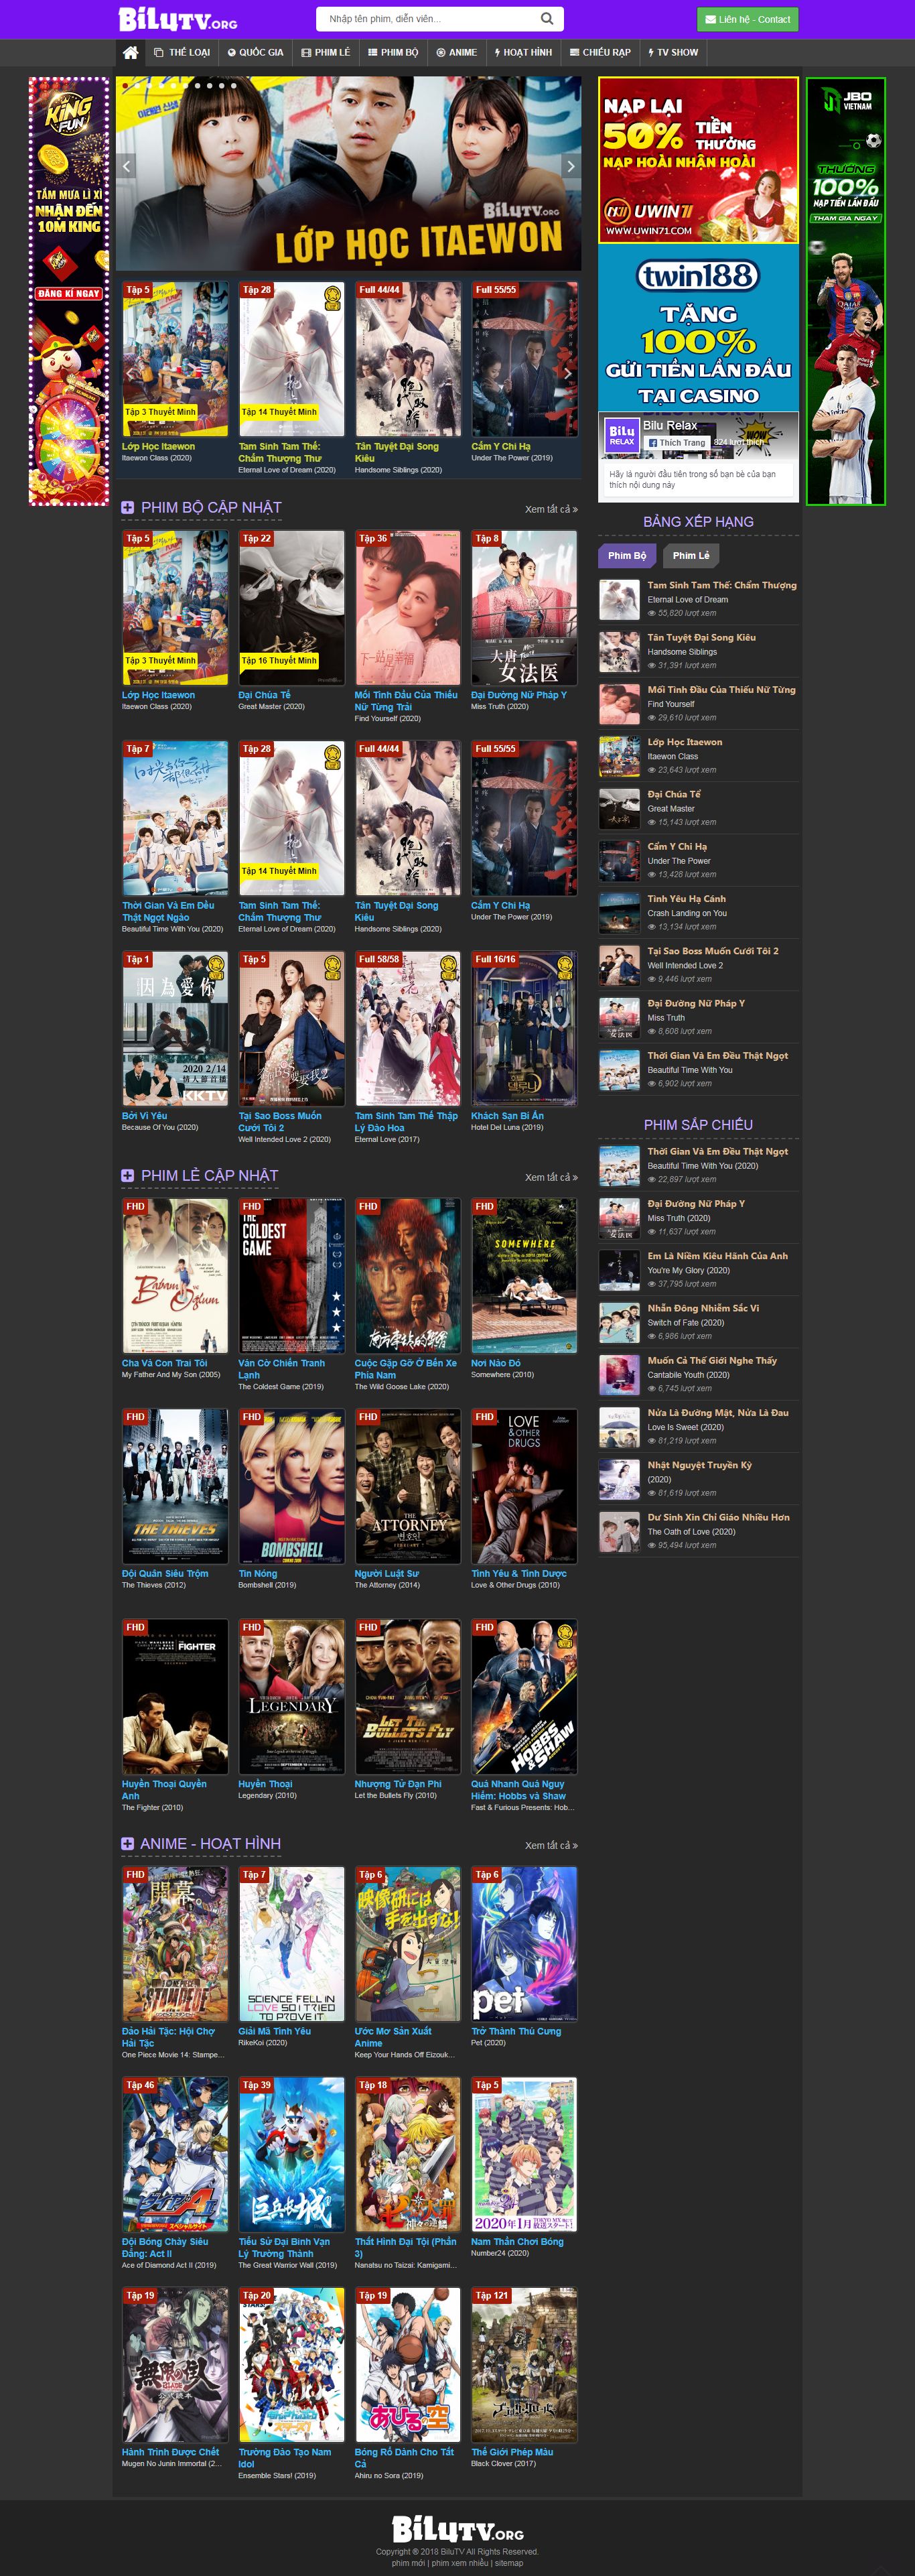
Task: Click plus icon beside Phim Lẻ Cập Nhật
Action: [127, 1176]
